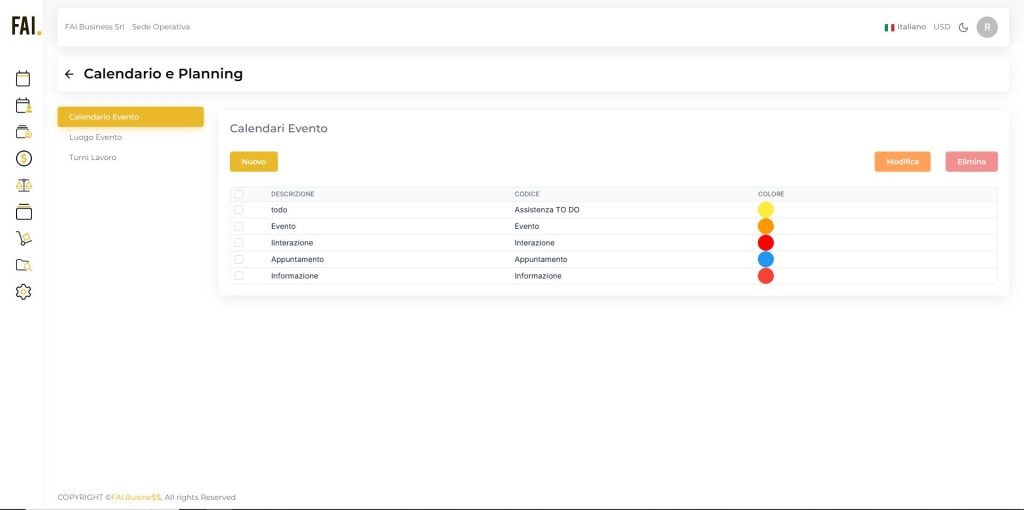Click the blue color swatch for Appuntamento
This screenshot has width=1024, height=510.
pyautogui.click(x=766, y=259)
